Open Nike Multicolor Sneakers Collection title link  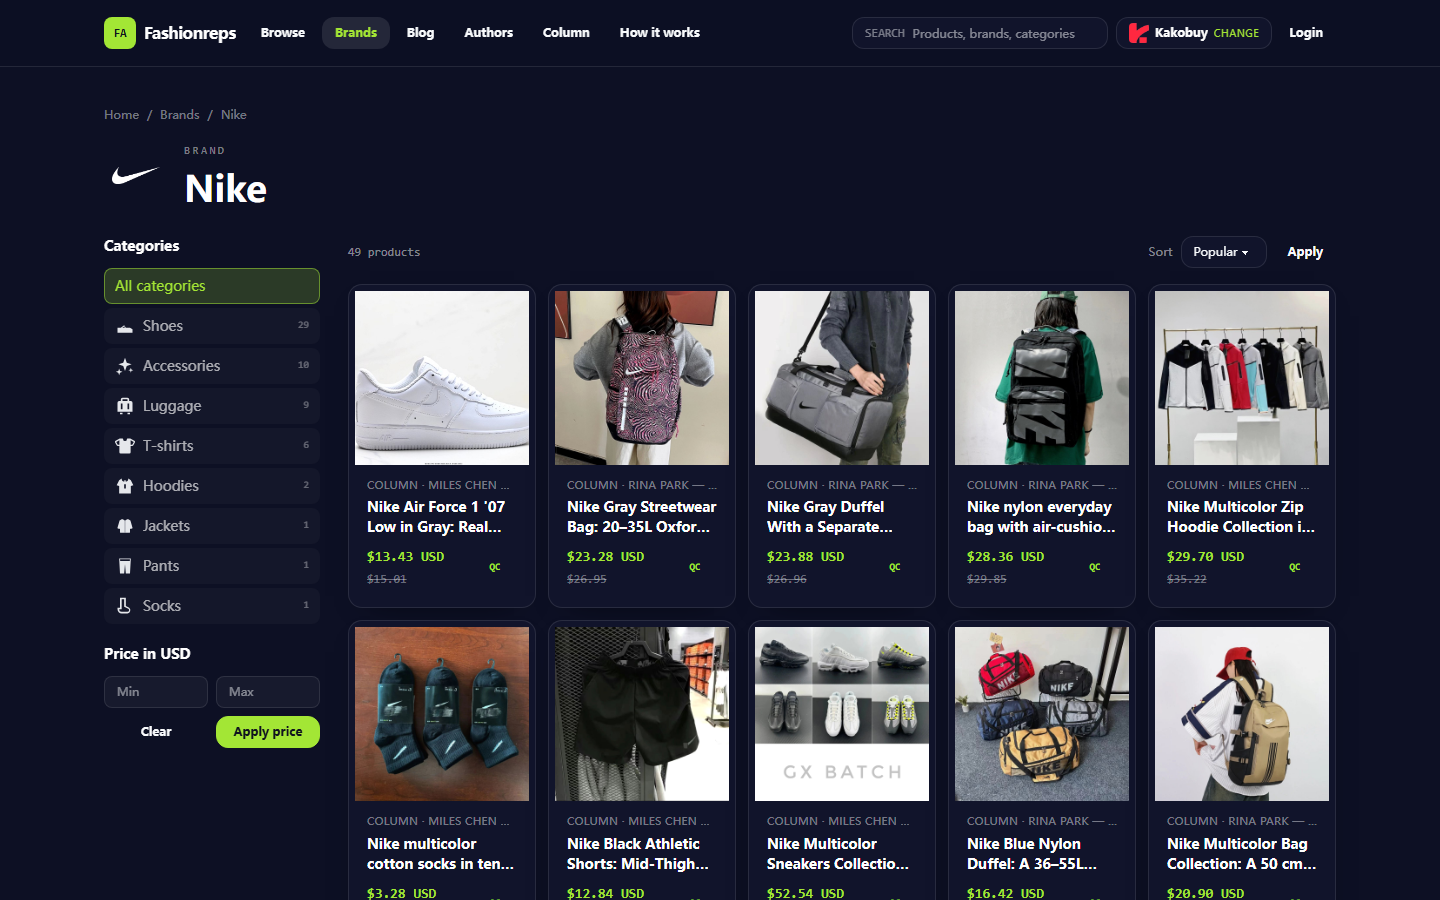click(838, 854)
